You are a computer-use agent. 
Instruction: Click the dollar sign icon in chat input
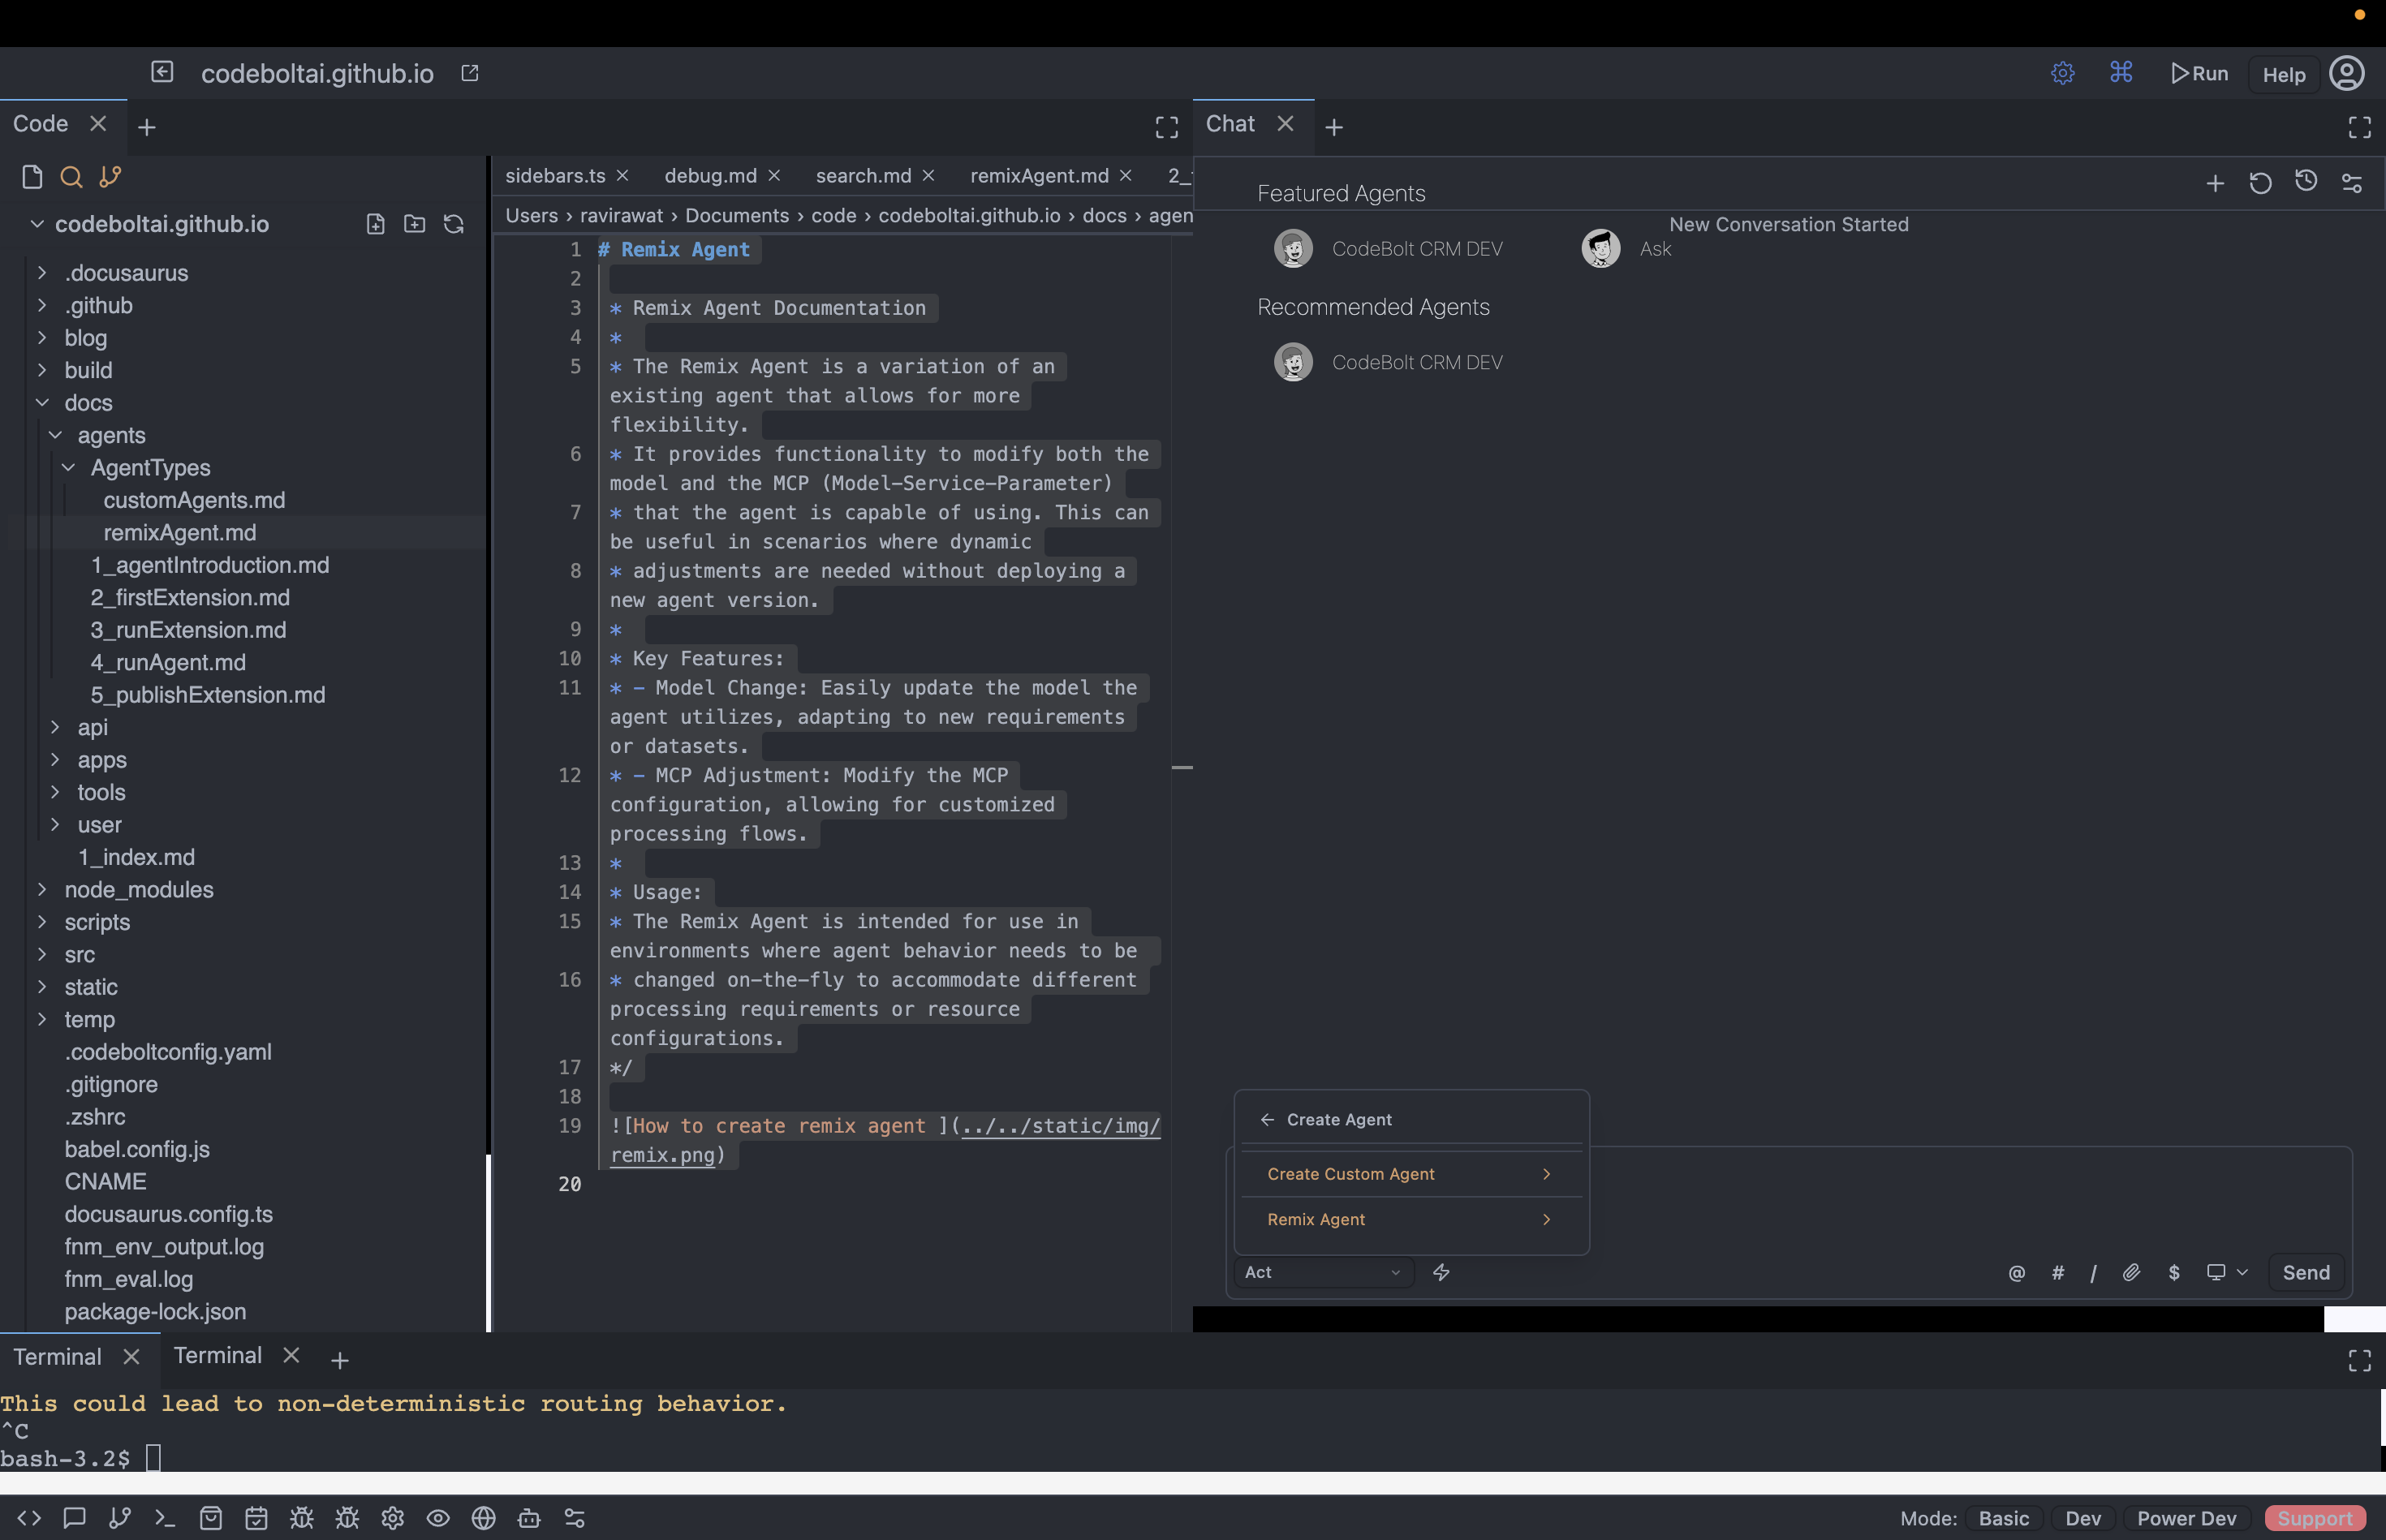point(2174,1272)
